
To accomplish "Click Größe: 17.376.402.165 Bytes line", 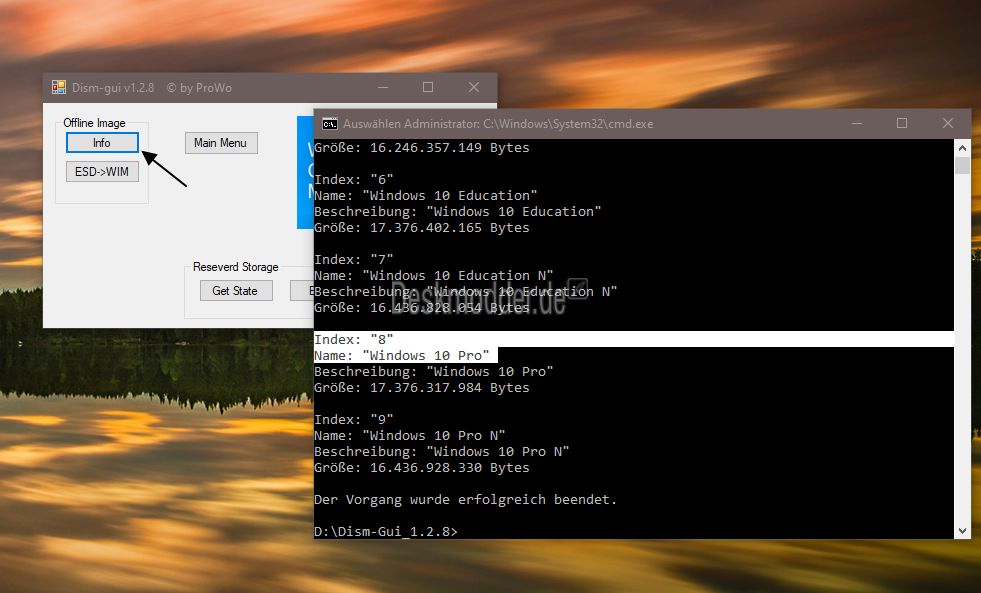I will pyautogui.click(x=422, y=228).
